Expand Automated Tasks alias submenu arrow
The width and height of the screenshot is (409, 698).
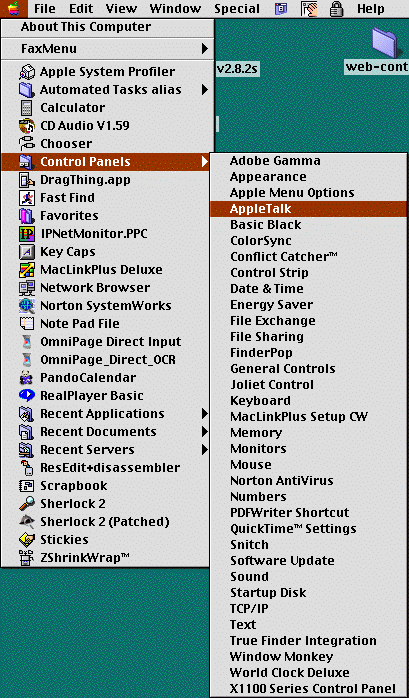205,89
